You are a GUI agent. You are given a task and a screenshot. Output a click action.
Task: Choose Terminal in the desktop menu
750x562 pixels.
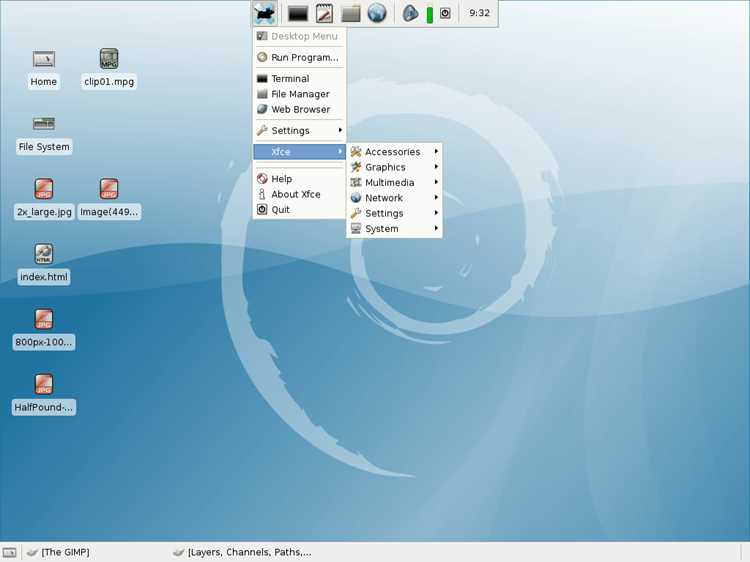[299, 78]
